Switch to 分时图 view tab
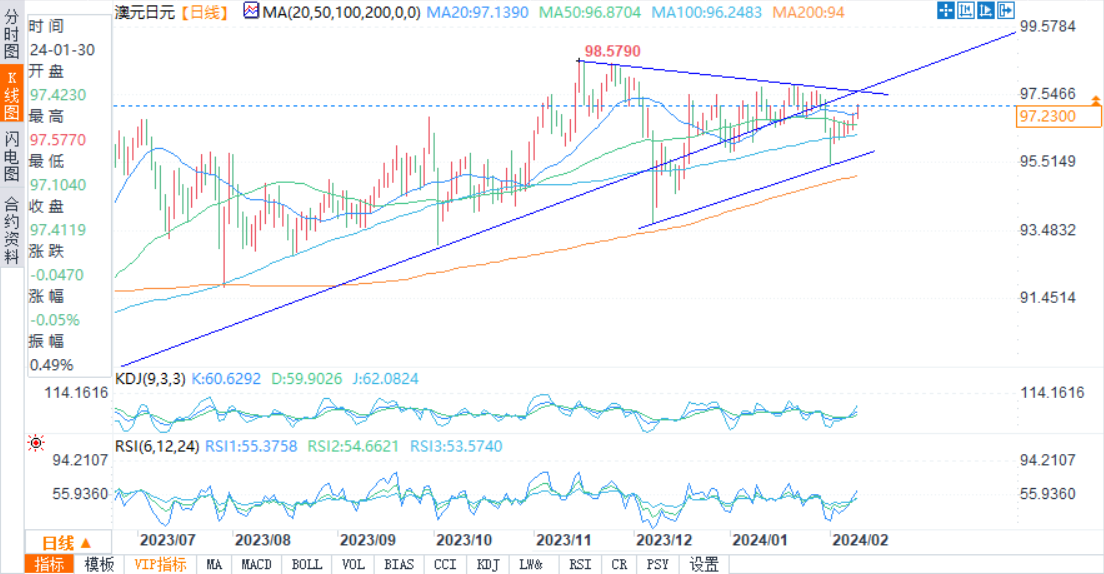 [12, 37]
